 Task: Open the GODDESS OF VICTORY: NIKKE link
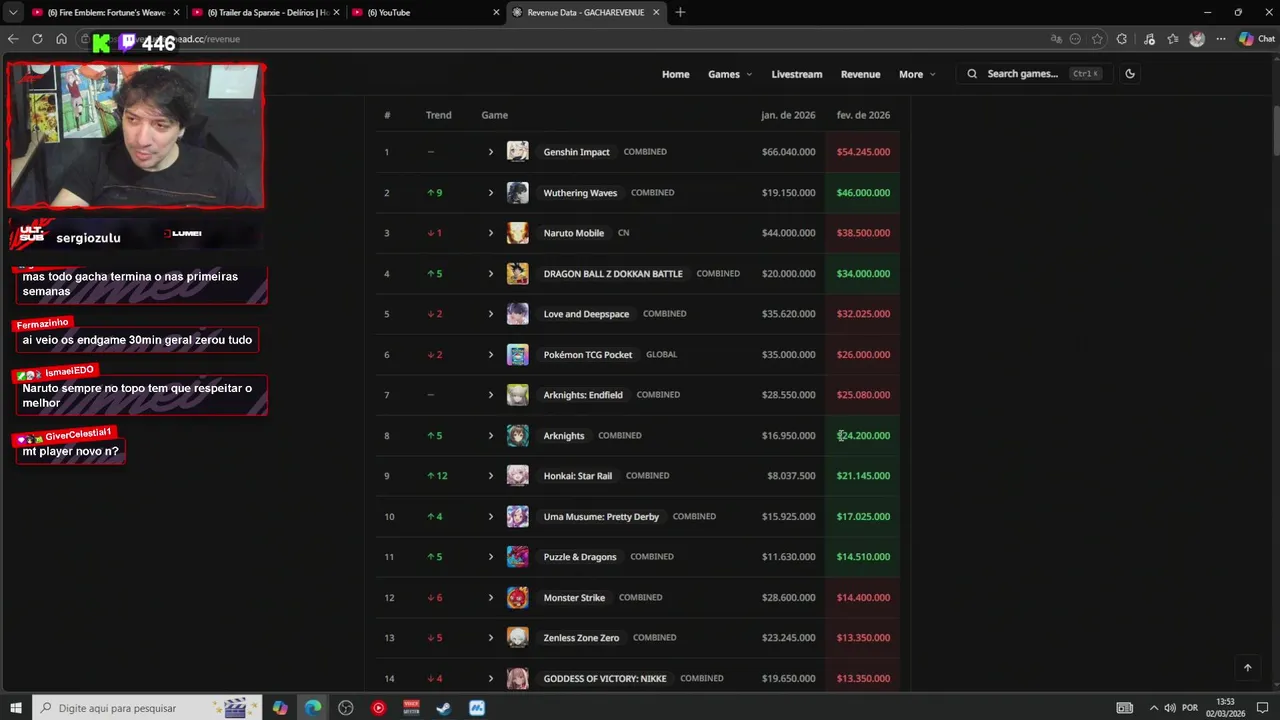605,679
